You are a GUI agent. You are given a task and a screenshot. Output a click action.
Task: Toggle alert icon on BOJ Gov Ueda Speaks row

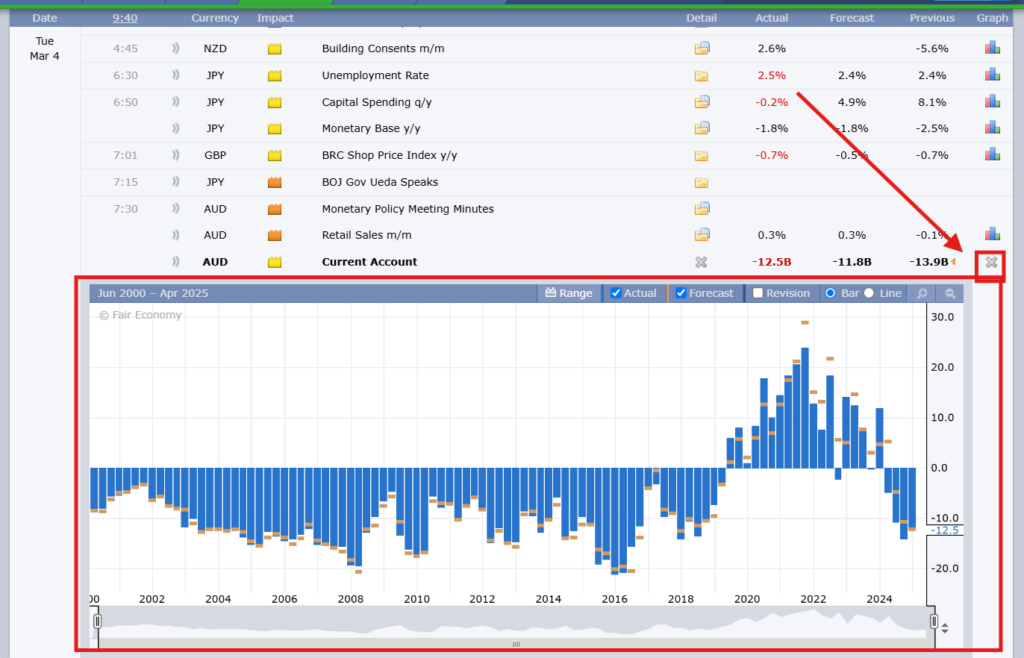coord(175,181)
